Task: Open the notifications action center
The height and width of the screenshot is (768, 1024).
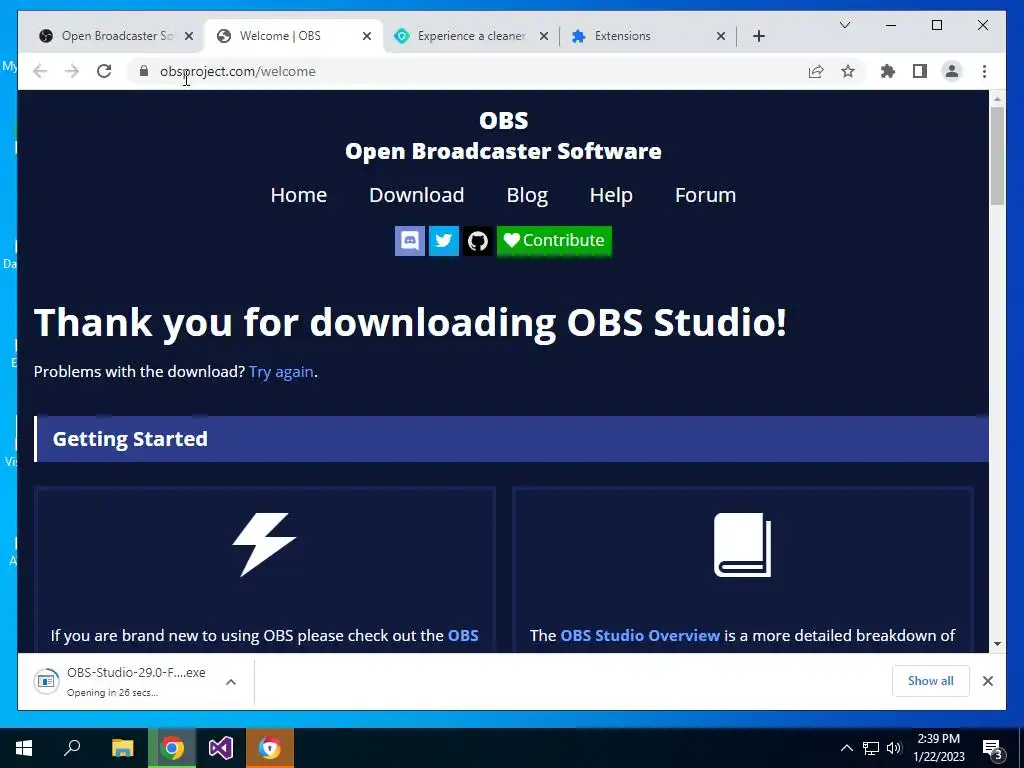Action: pos(993,748)
